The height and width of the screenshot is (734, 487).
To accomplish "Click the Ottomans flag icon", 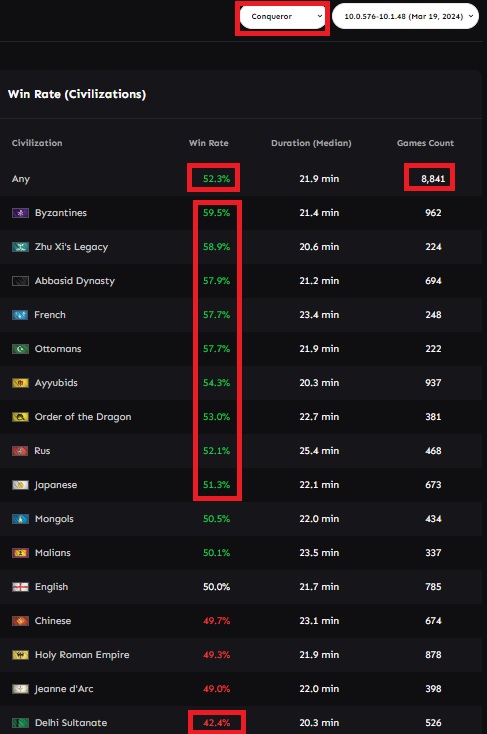I will pyautogui.click(x=20, y=349).
